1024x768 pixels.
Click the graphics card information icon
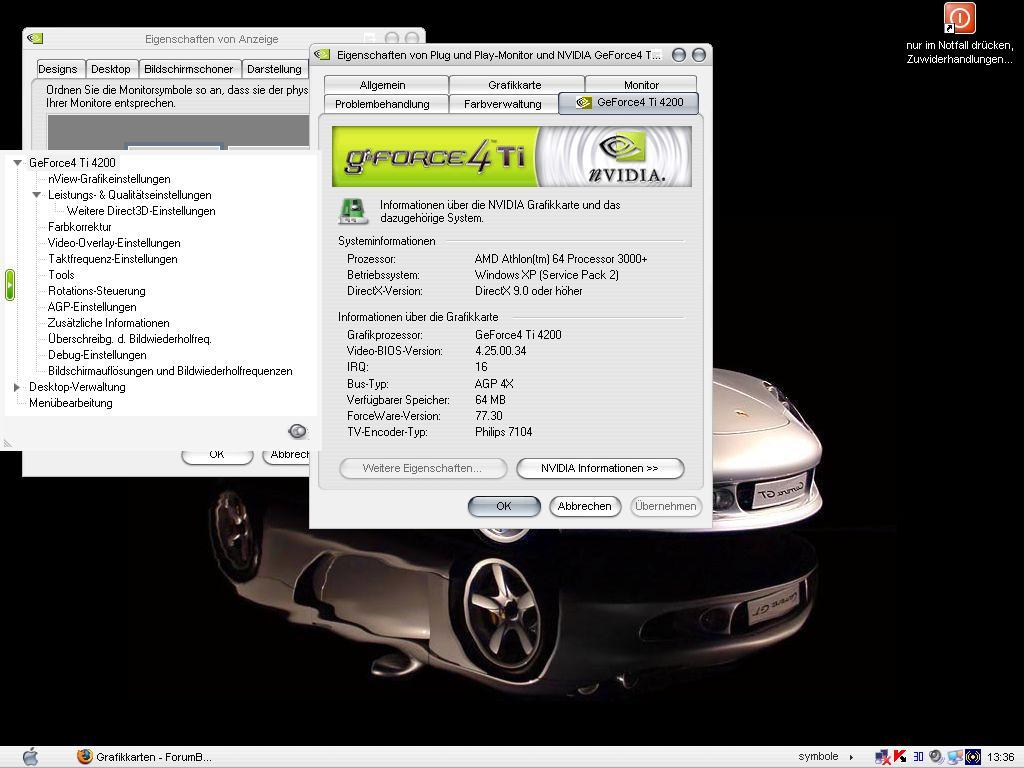pos(353,212)
